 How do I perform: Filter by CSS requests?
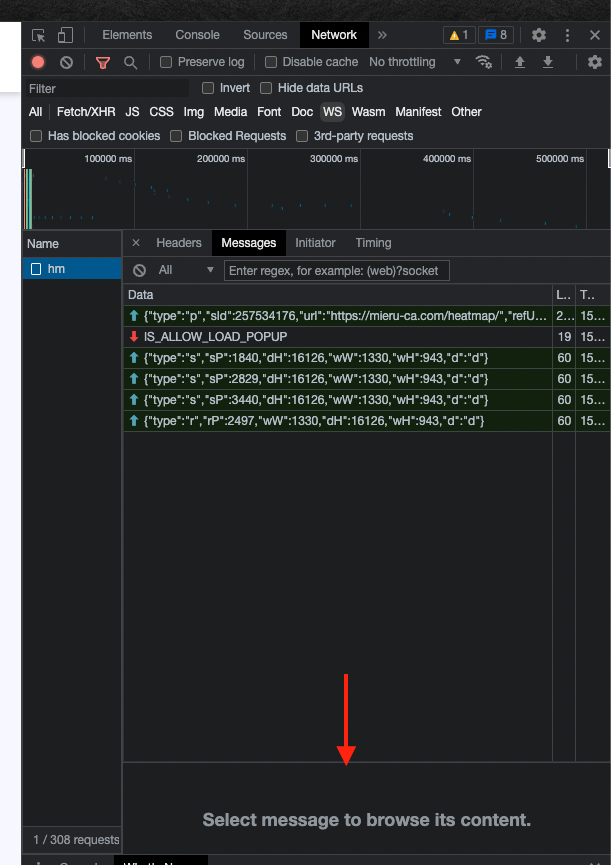[162, 112]
